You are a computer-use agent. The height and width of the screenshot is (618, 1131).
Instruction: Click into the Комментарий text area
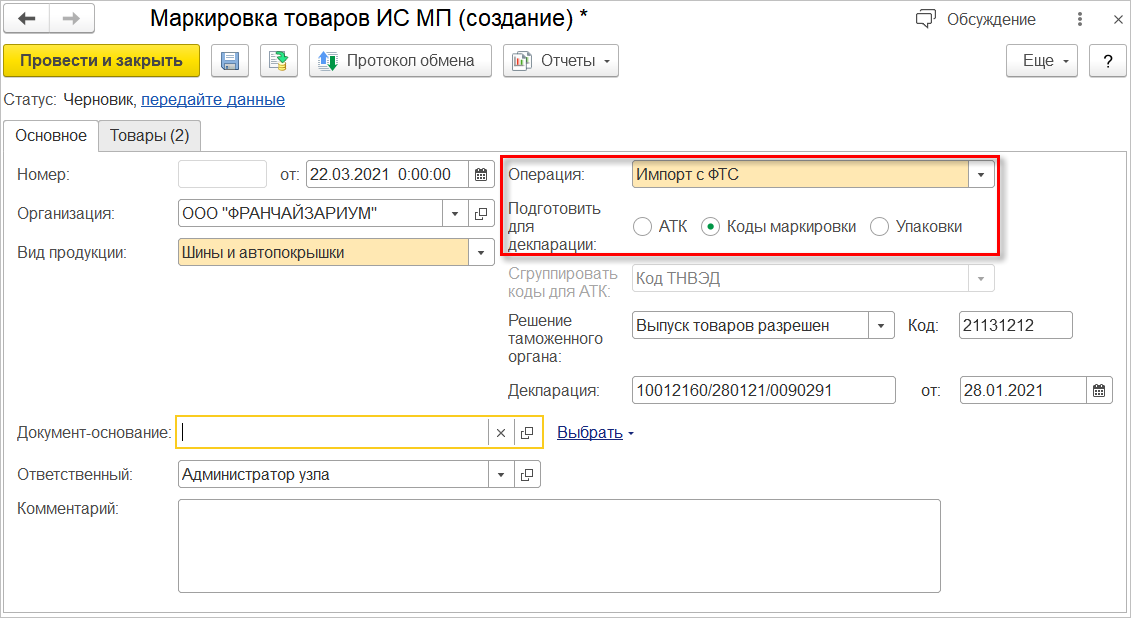click(558, 546)
